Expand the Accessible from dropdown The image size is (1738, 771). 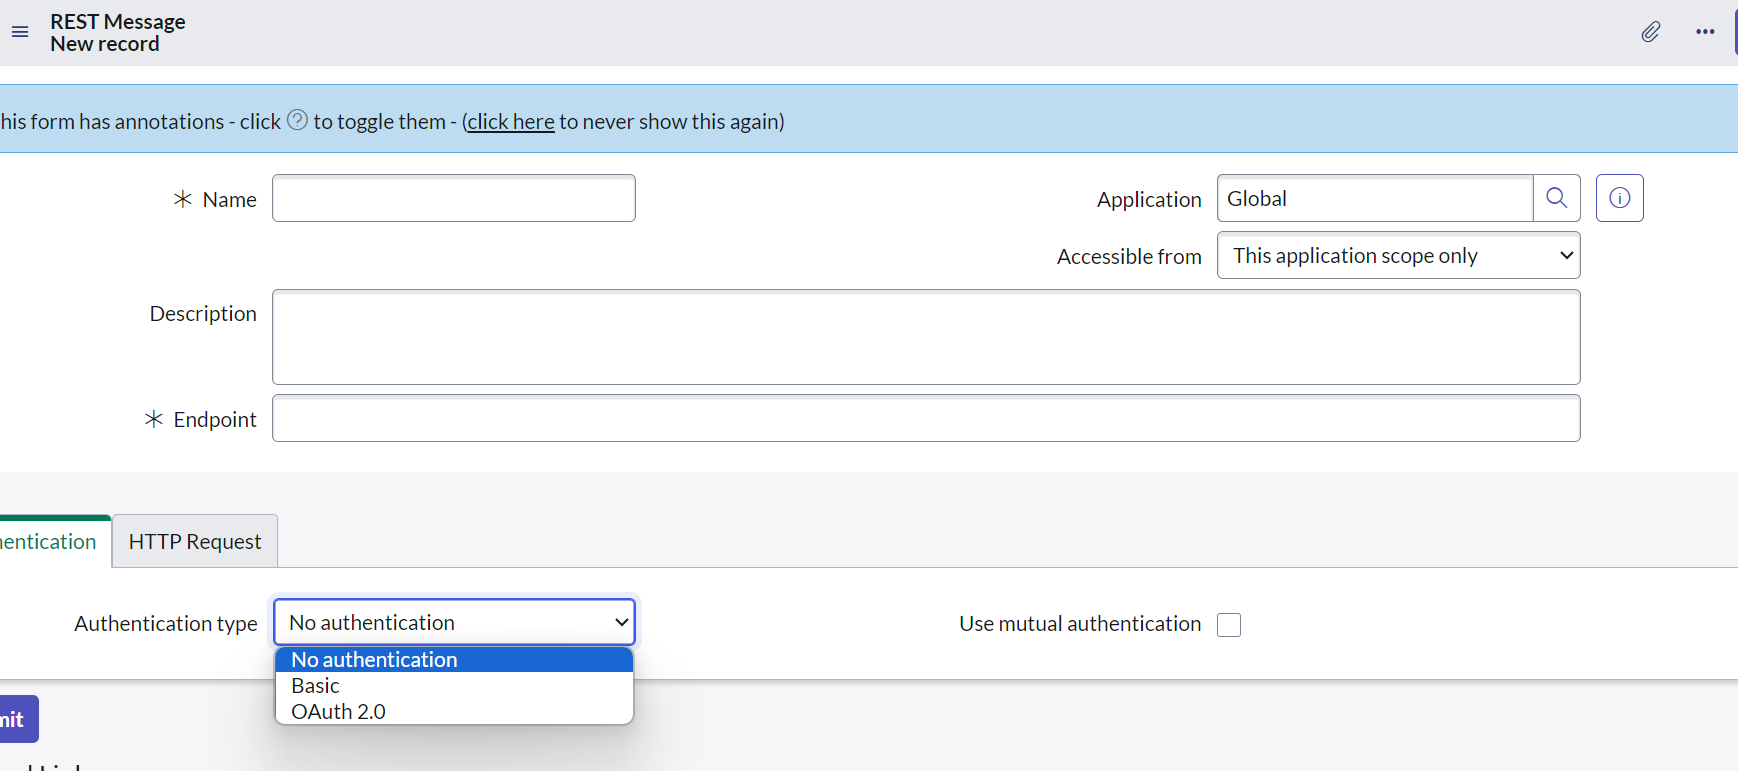1397,256
